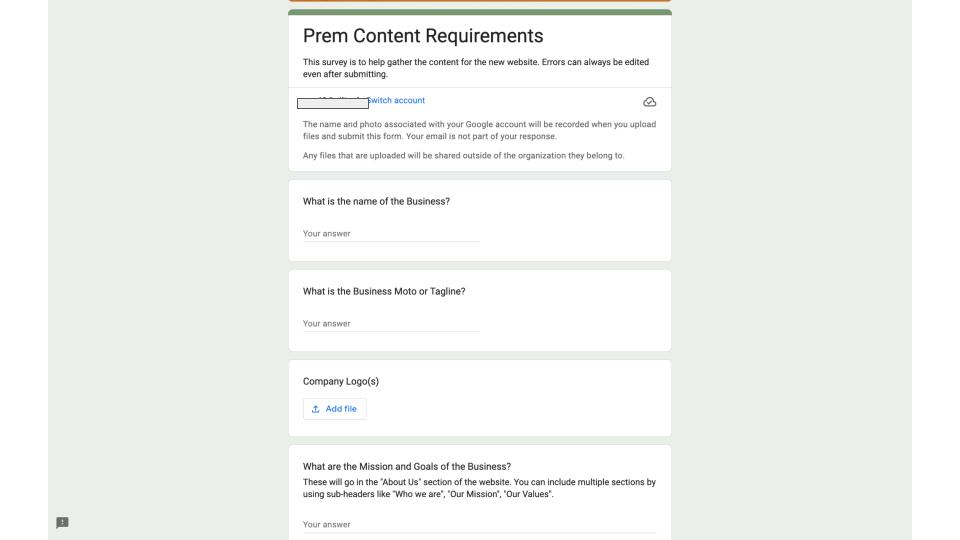Focus the business name answer field
This screenshot has height=540, width=960.
click(391, 234)
